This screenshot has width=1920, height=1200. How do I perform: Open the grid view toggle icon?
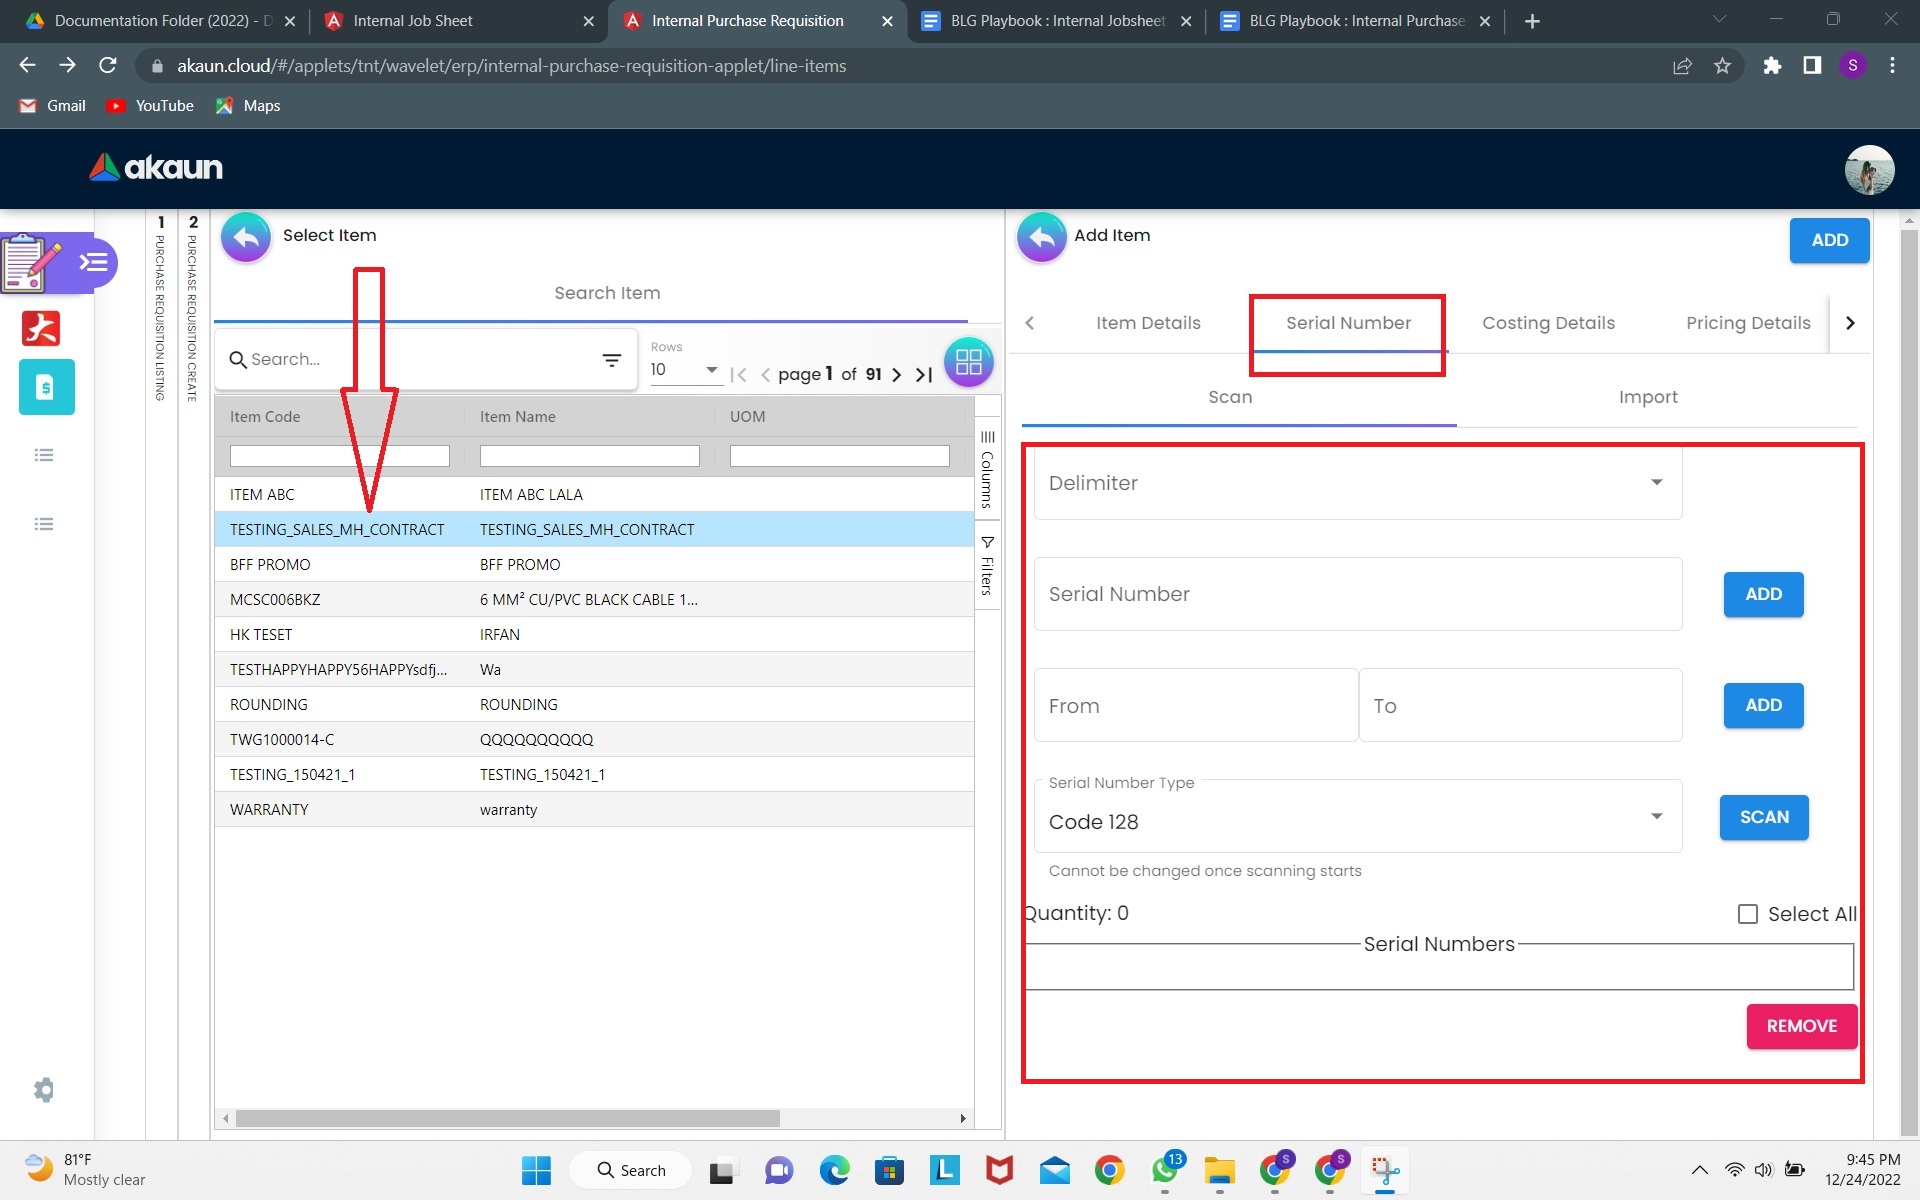968,362
